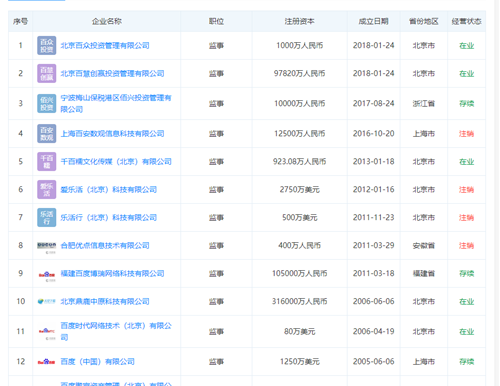Select the 500万美元 capital cell
This screenshot has width=500, height=386.
pos(299,218)
